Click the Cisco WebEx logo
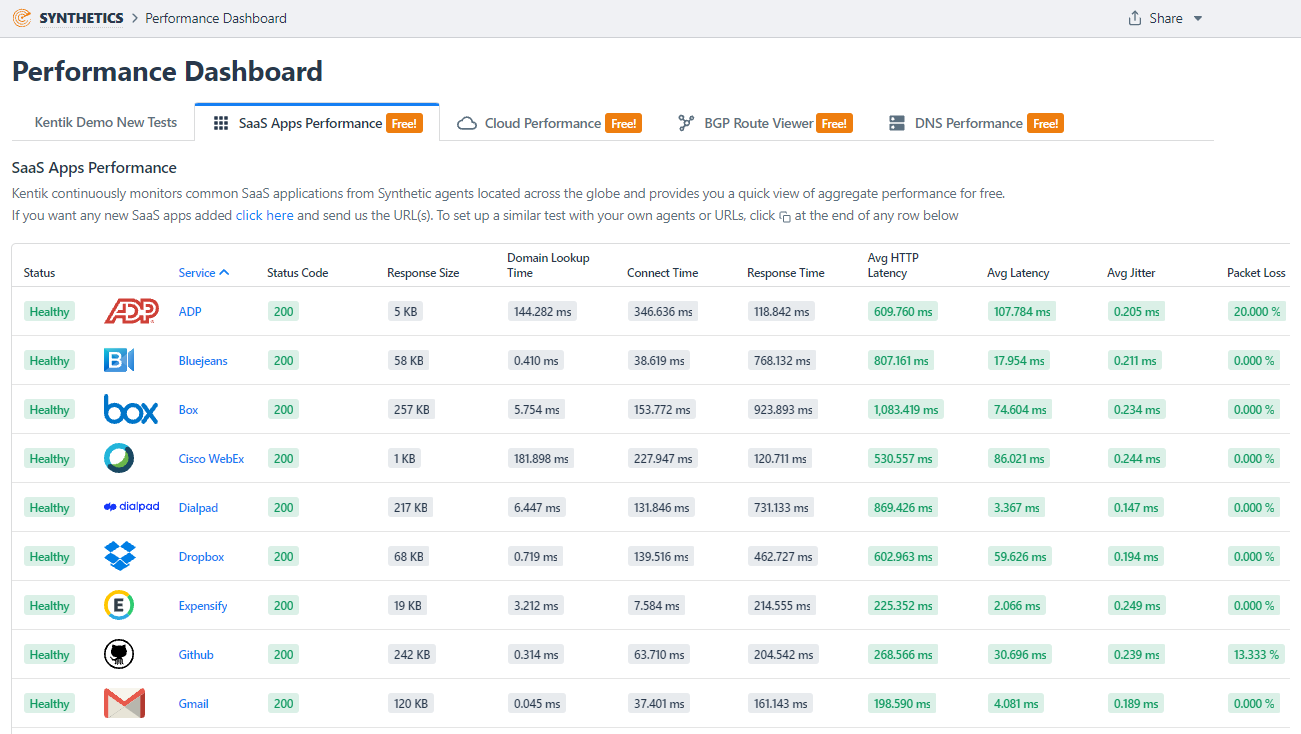Viewport: 1301px width, 734px height. [x=119, y=458]
